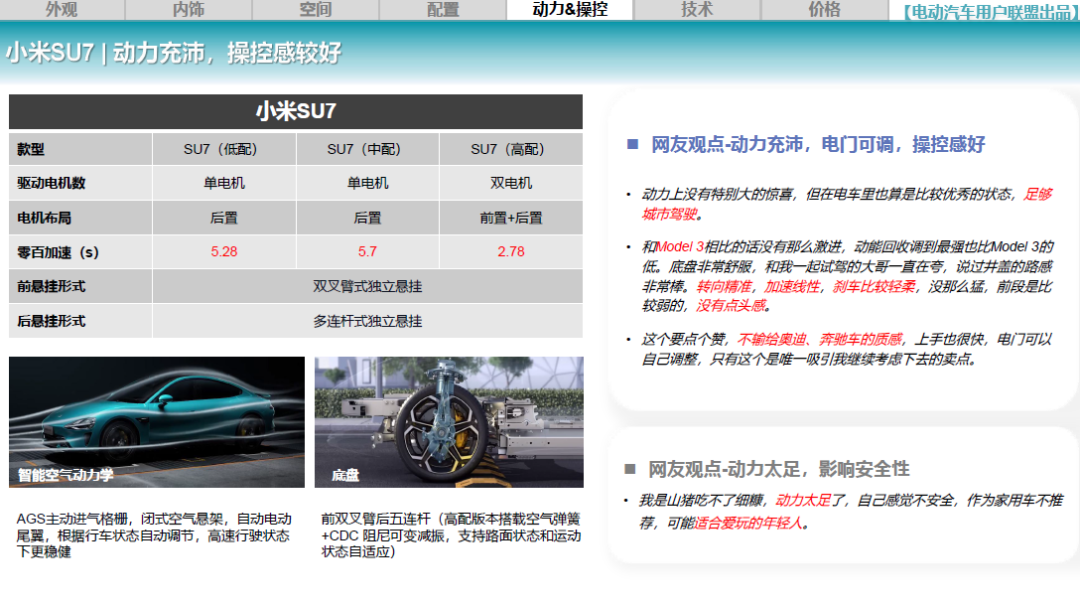The height and width of the screenshot is (608, 1080).
Task: Click the 多连杆式独立悬挂 cell
Action: (368, 321)
